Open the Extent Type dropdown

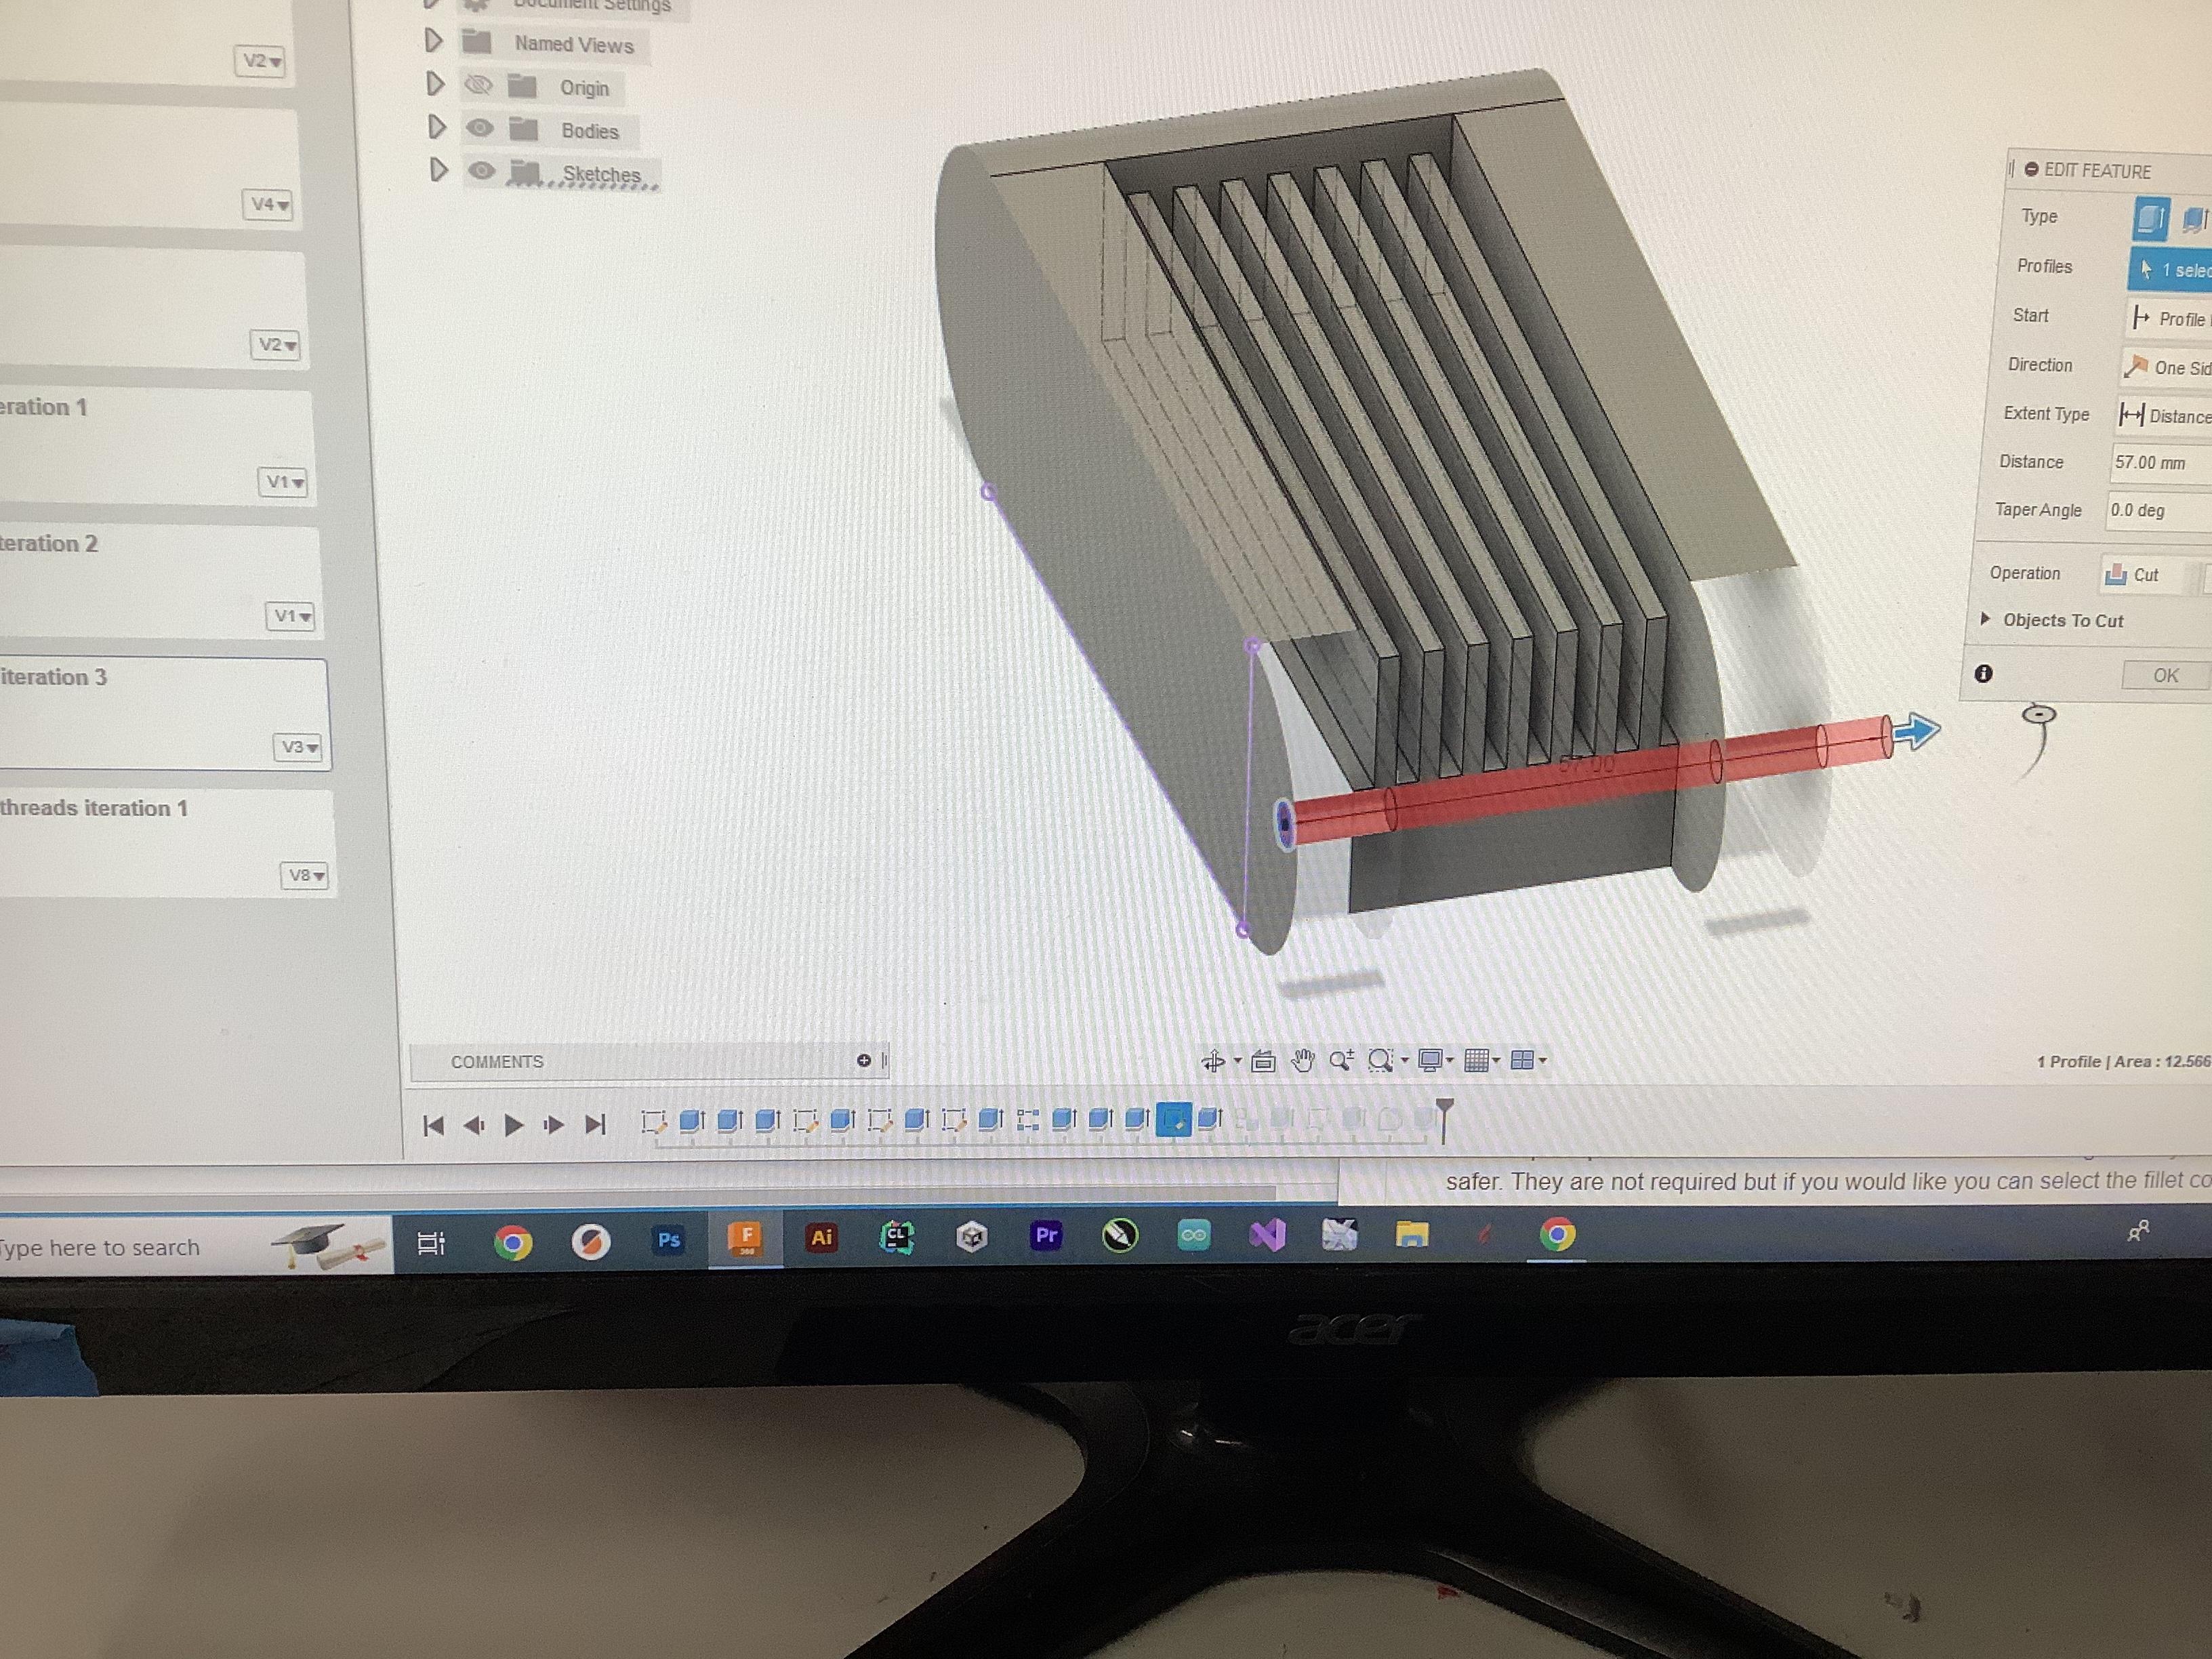[x=2164, y=416]
